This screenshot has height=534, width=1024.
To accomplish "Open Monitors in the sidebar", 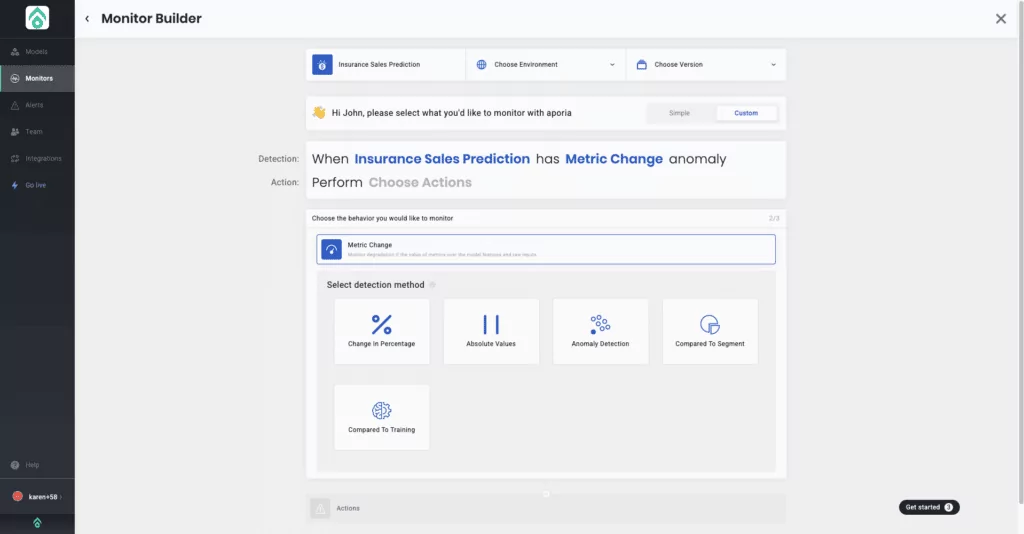I will pyautogui.click(x=37, y=78).
